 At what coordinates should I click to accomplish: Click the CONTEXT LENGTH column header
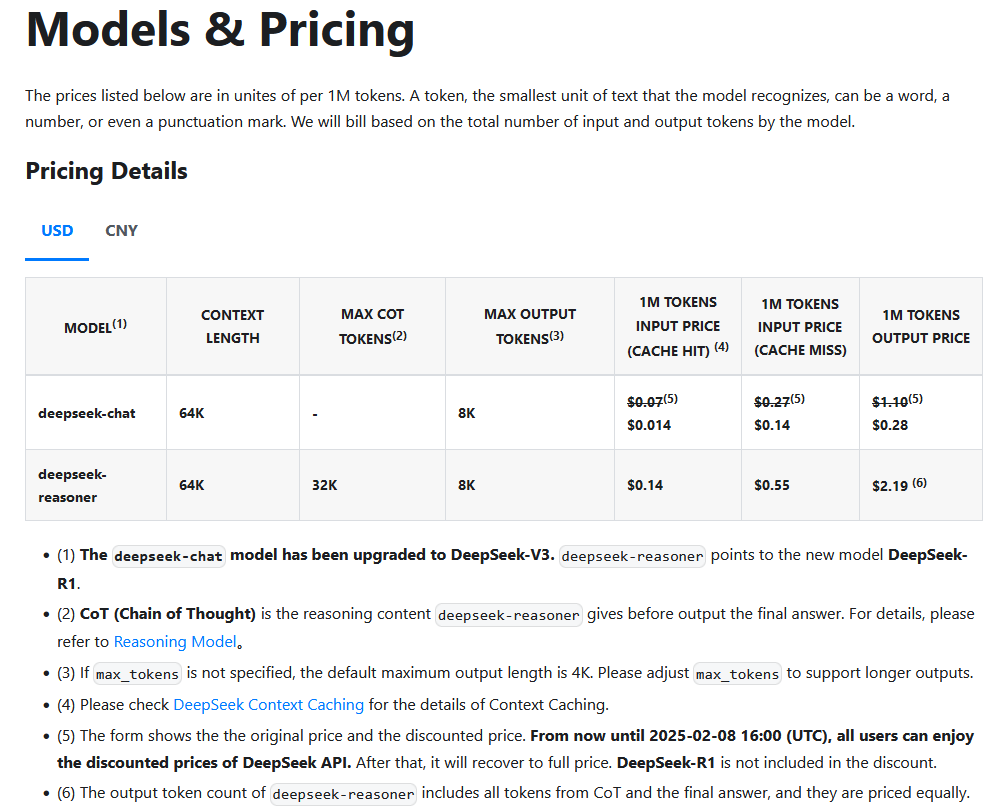click(233, 326)
